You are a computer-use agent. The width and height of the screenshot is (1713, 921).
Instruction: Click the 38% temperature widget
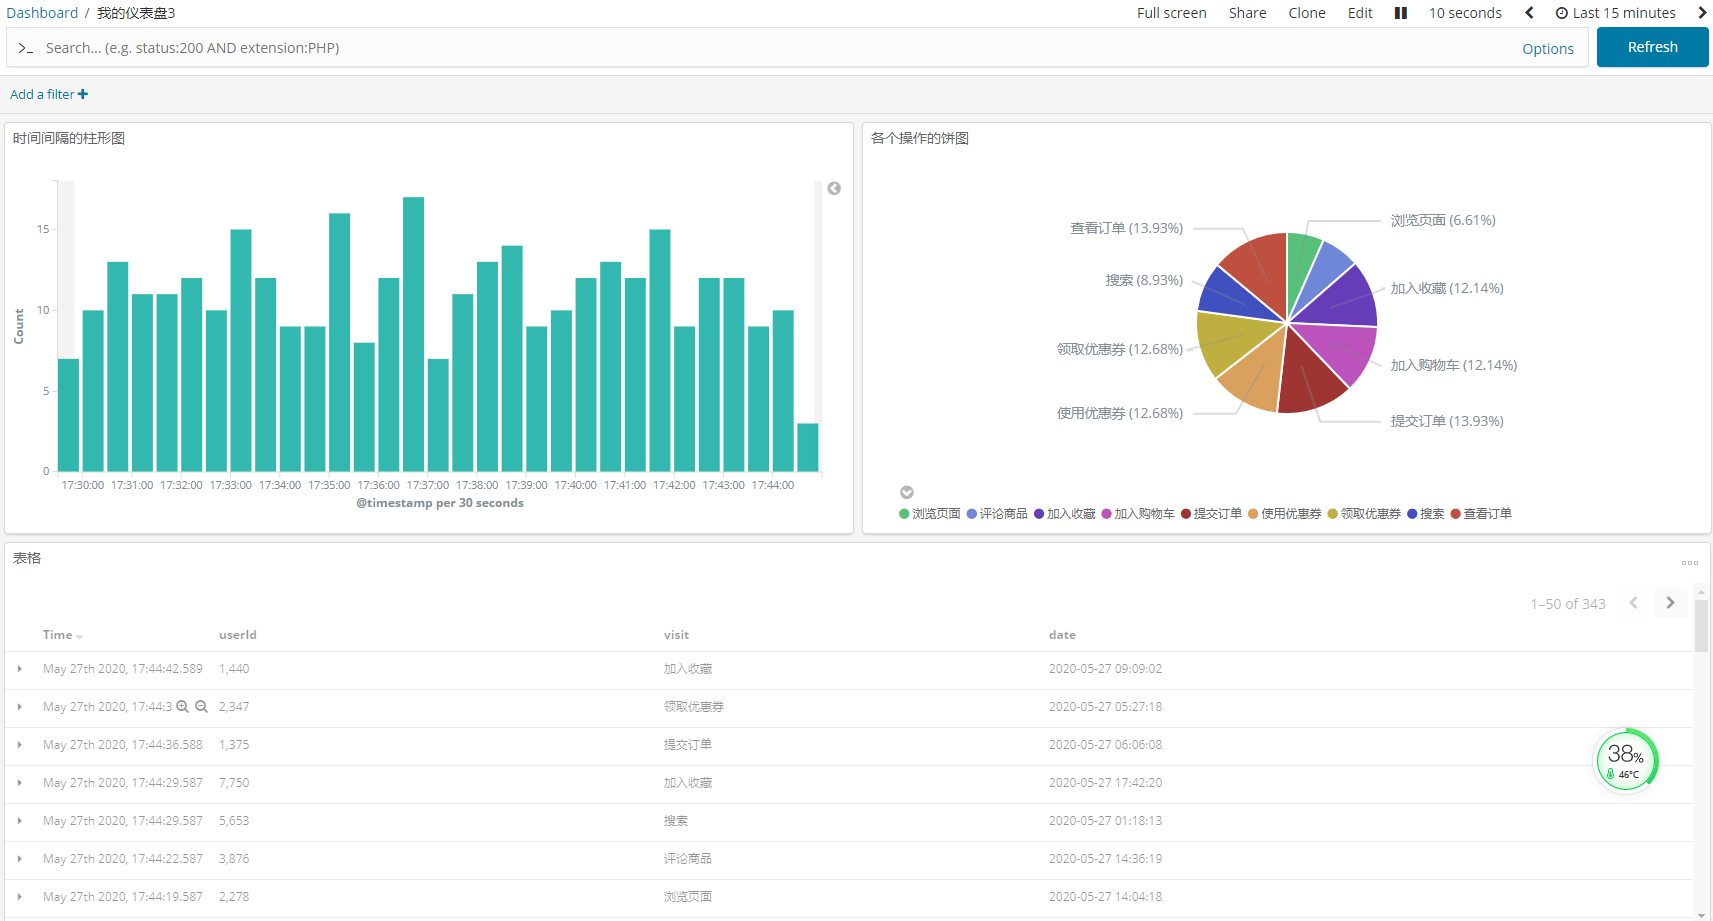point(1626,760)
